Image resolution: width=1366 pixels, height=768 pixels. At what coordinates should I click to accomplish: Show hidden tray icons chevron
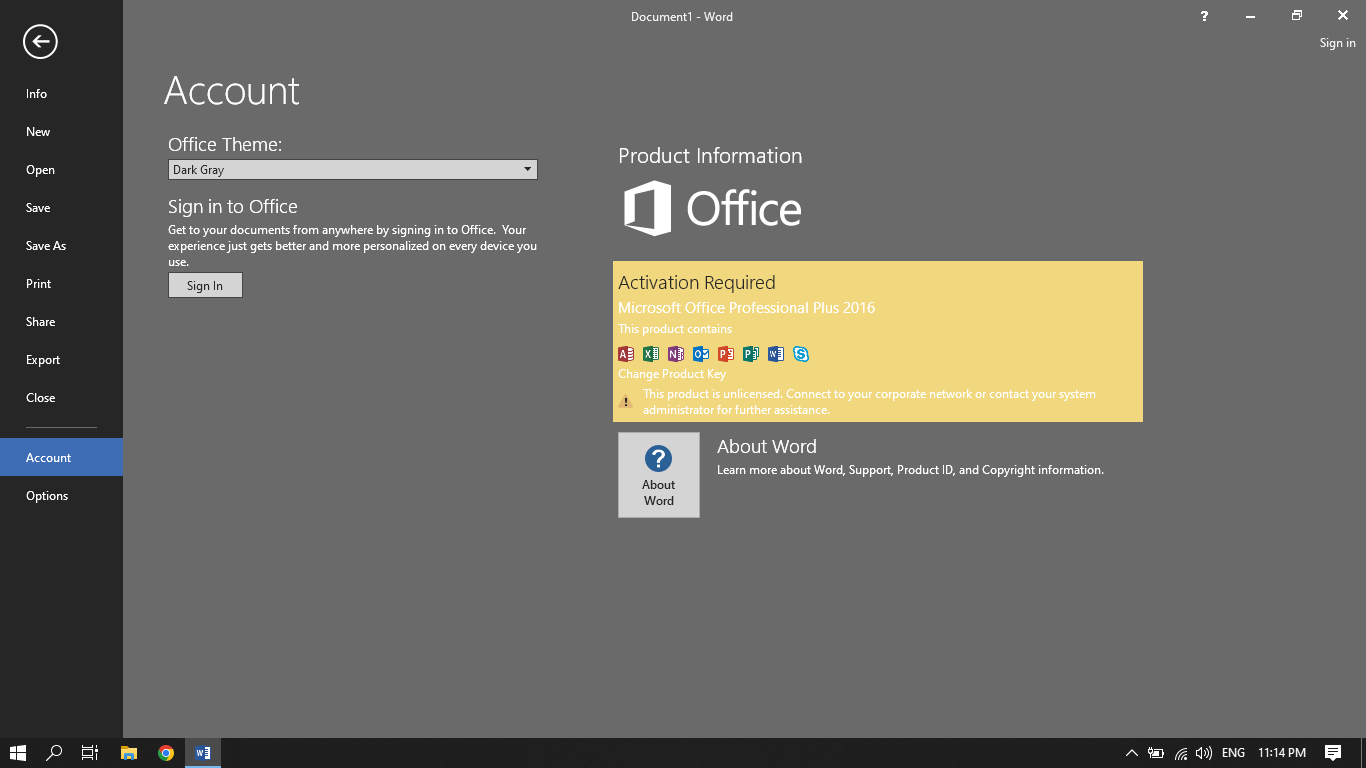coord(1131,753)
